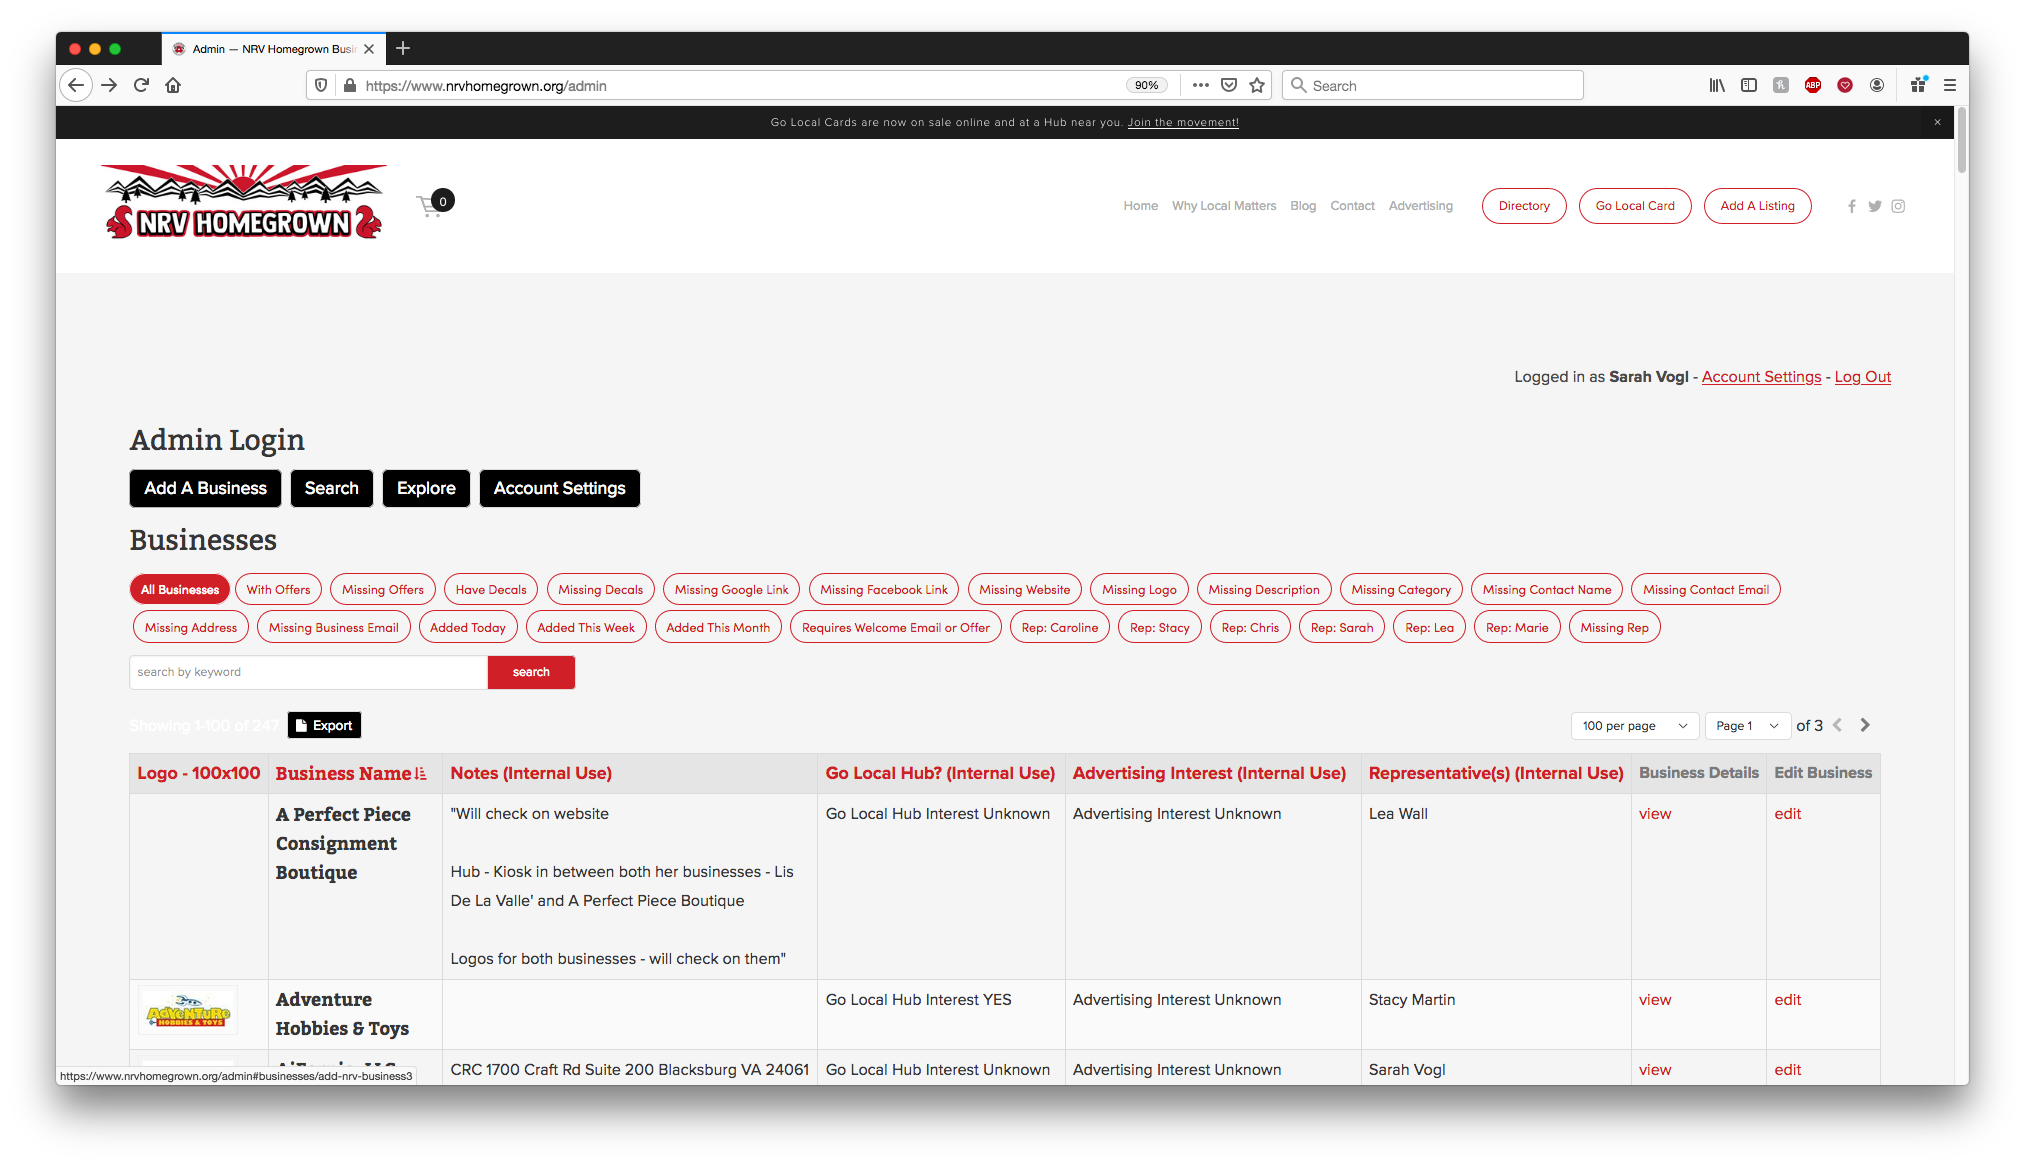The width and height of the screenshot is (2025, 1165).
Task: Click the NRV Homegrown logo
Action: click(244, 203)
